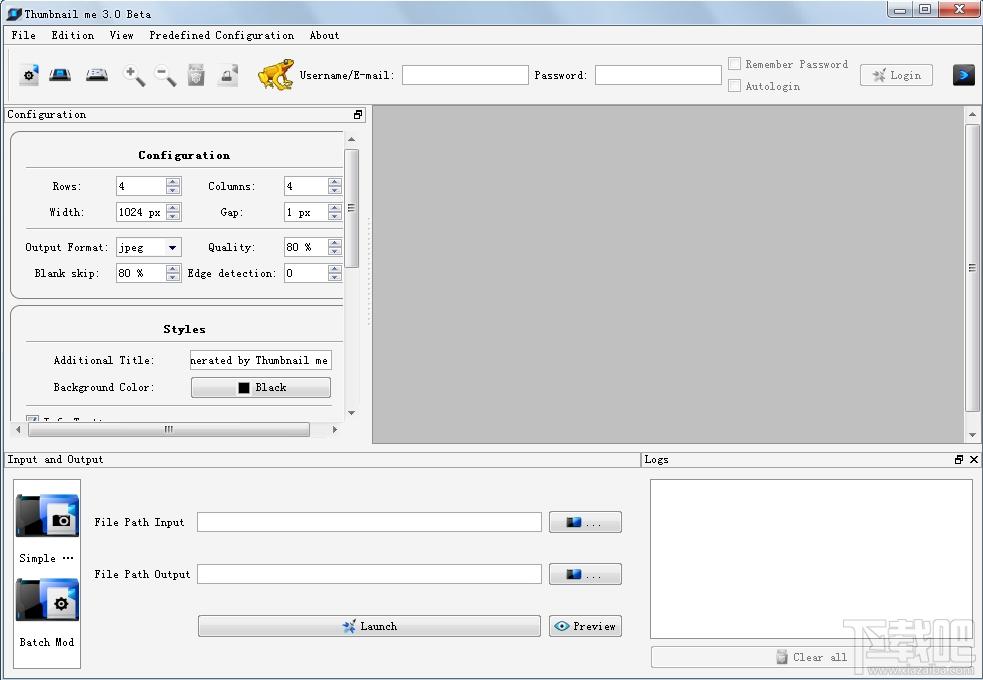
Task: Select the Batch Mod gear icon
Action: pos(47,600)
